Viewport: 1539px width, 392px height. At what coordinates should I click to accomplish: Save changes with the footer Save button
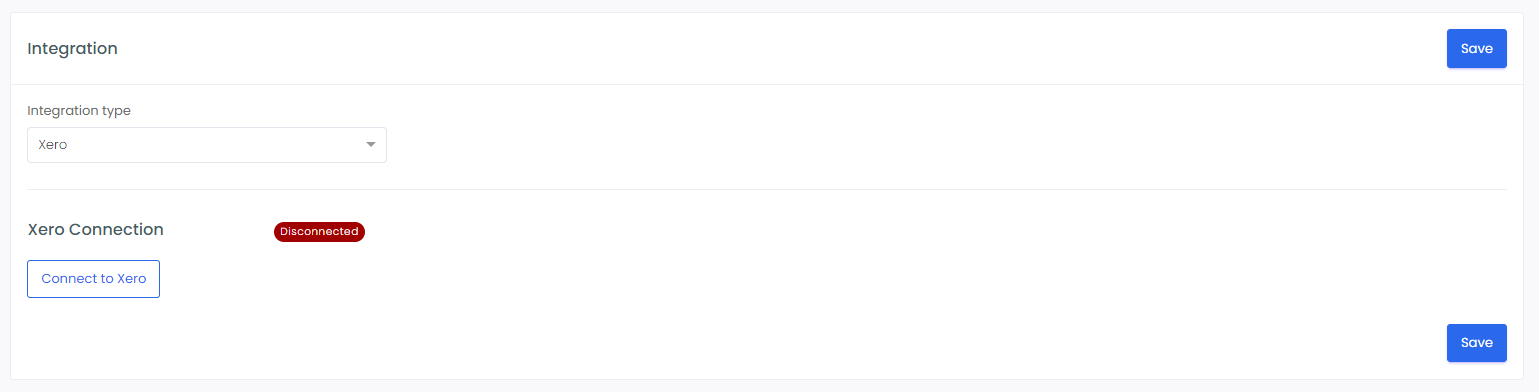[1476, 343]
